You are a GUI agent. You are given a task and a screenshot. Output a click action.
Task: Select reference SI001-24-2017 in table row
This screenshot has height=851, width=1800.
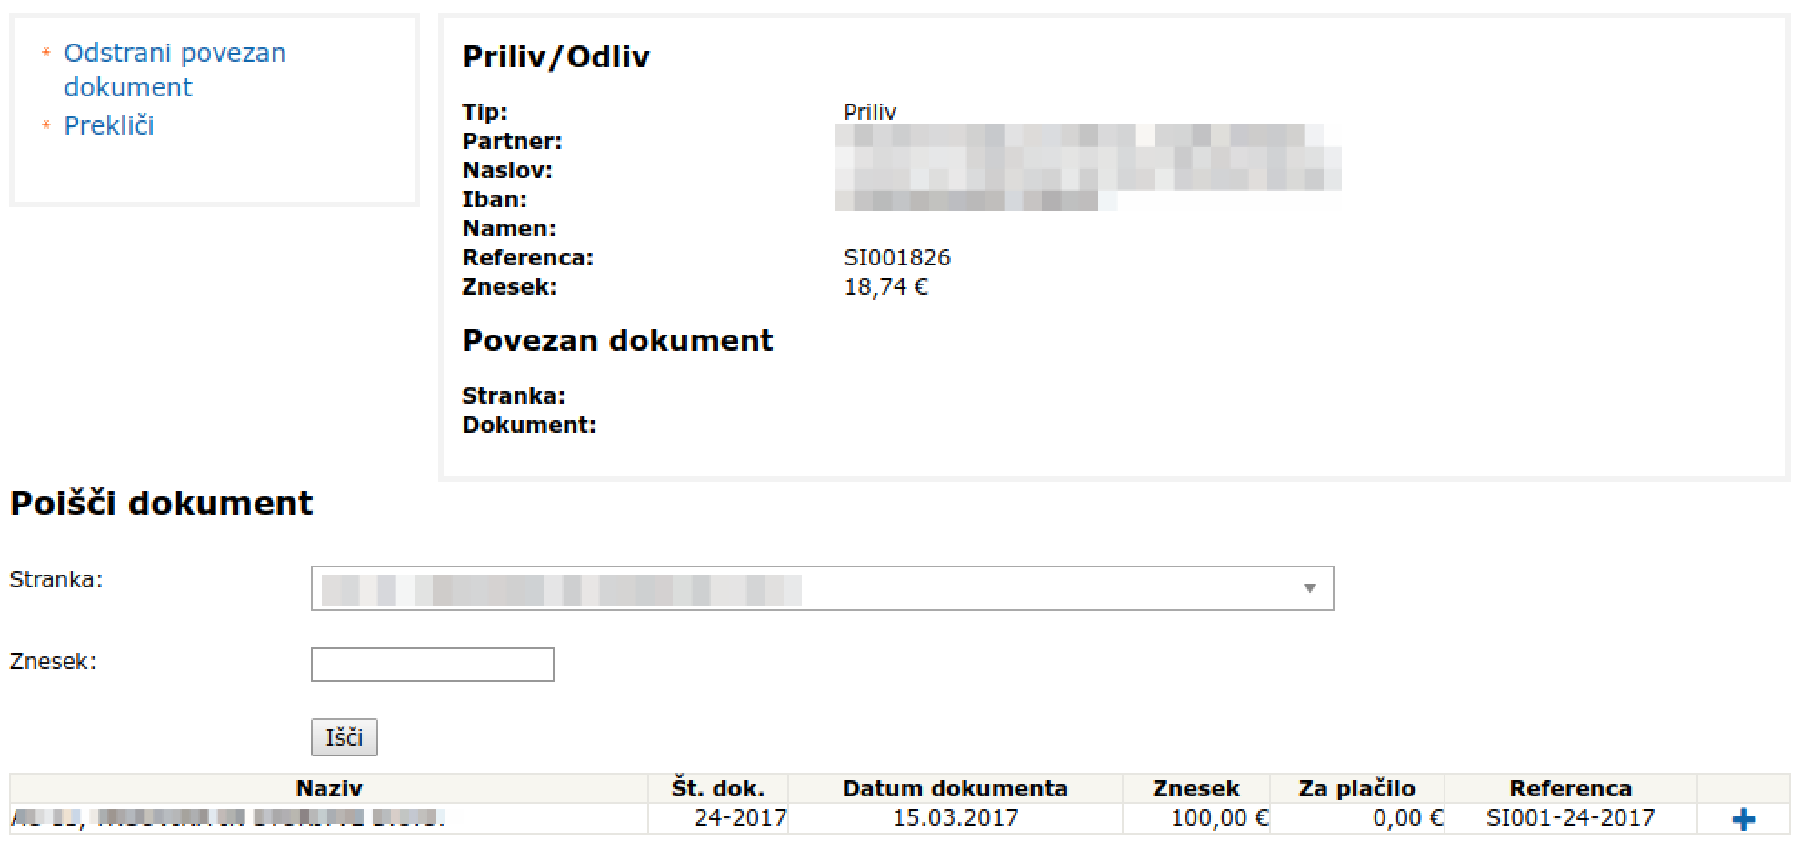[1569, 818]
